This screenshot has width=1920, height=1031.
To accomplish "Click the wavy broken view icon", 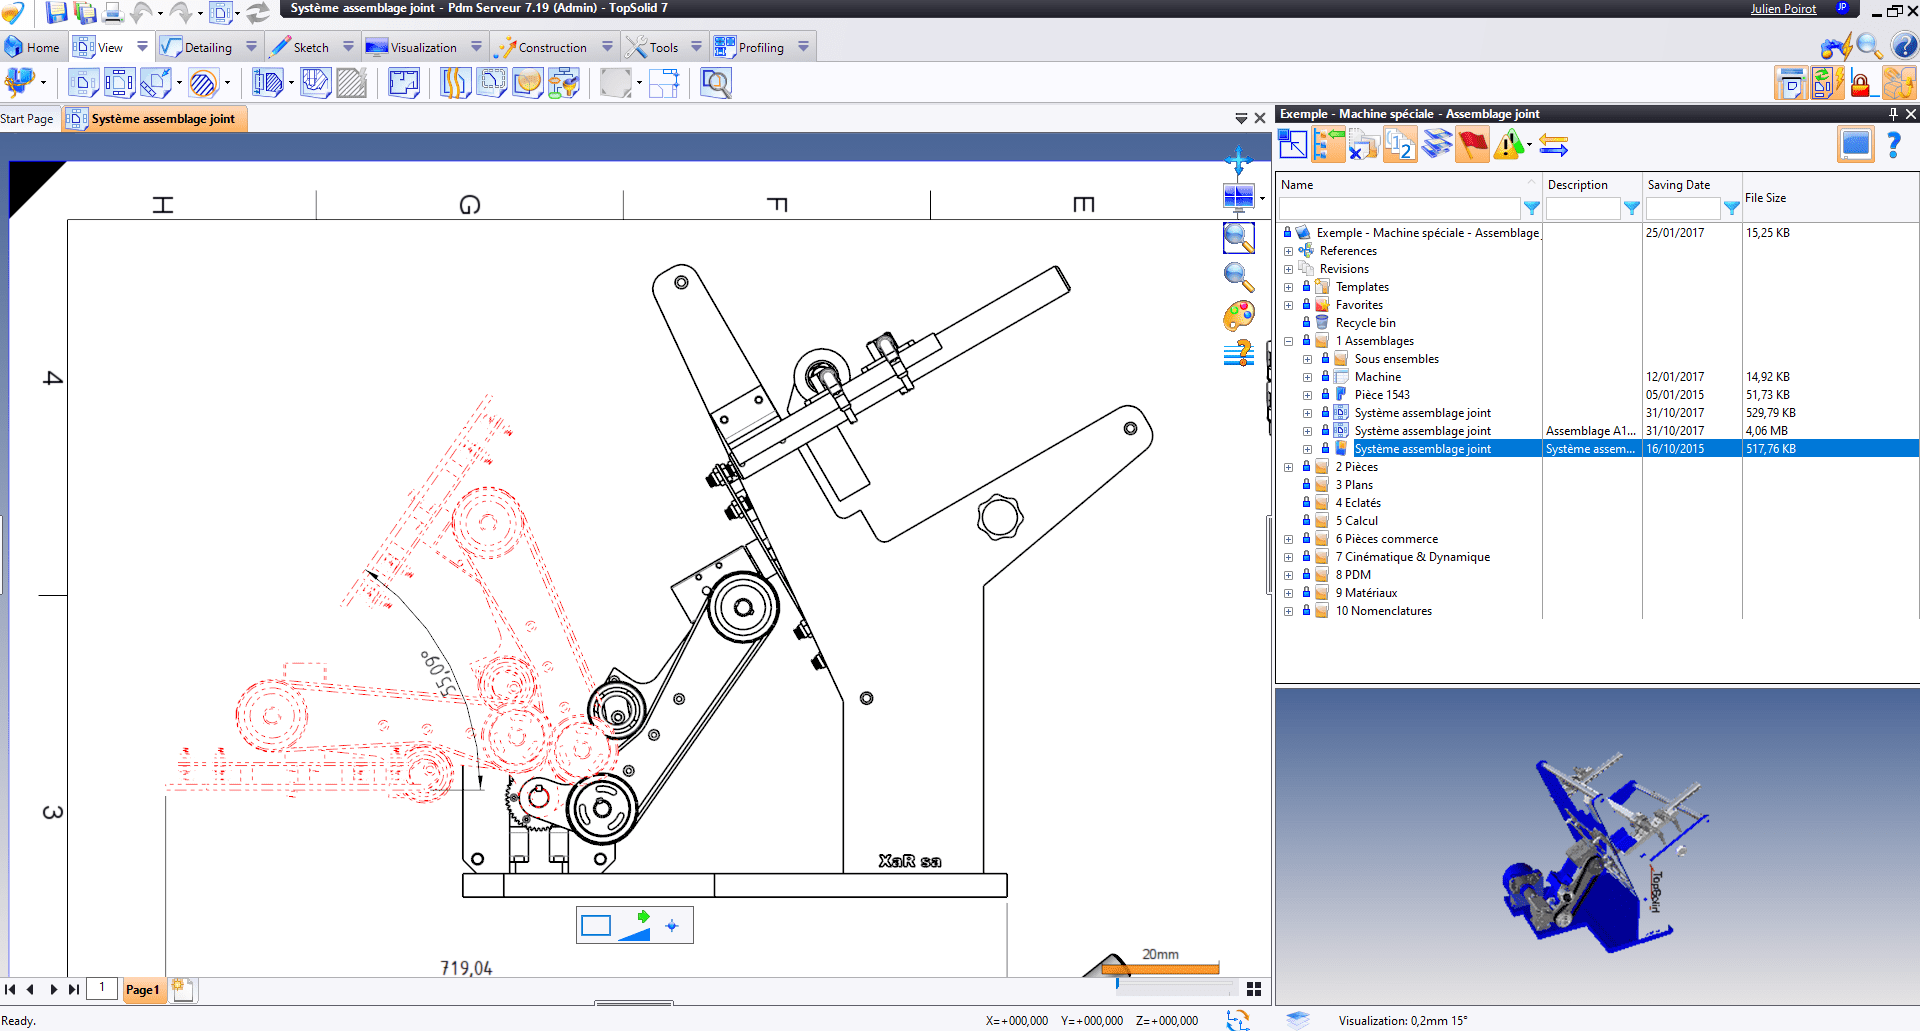I will 455,83.
